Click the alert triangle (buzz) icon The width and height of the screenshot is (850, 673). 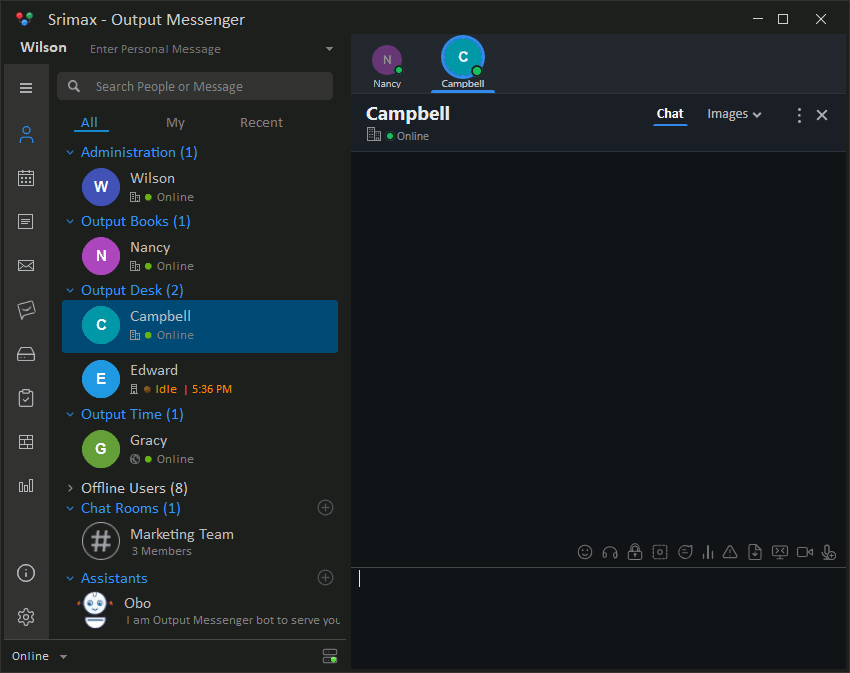pos(730,552)
